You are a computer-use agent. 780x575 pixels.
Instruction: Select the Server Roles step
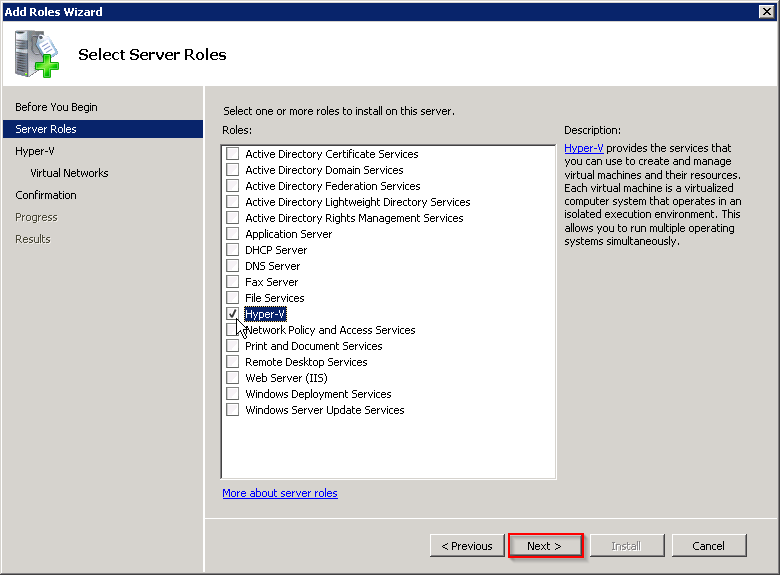(x=103, y=129)
